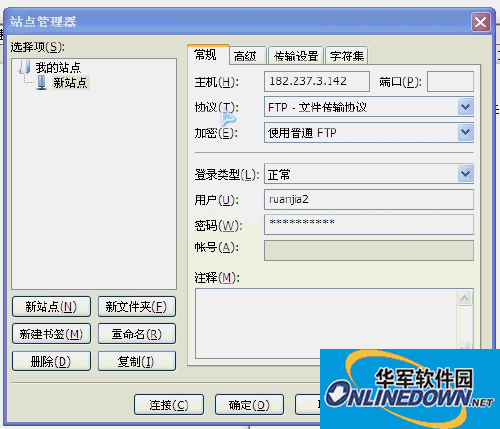Switch to the 字符集 tab
The height and width of the screenshot is (429, 500).
pyautogui.click(x=347, y=56)
